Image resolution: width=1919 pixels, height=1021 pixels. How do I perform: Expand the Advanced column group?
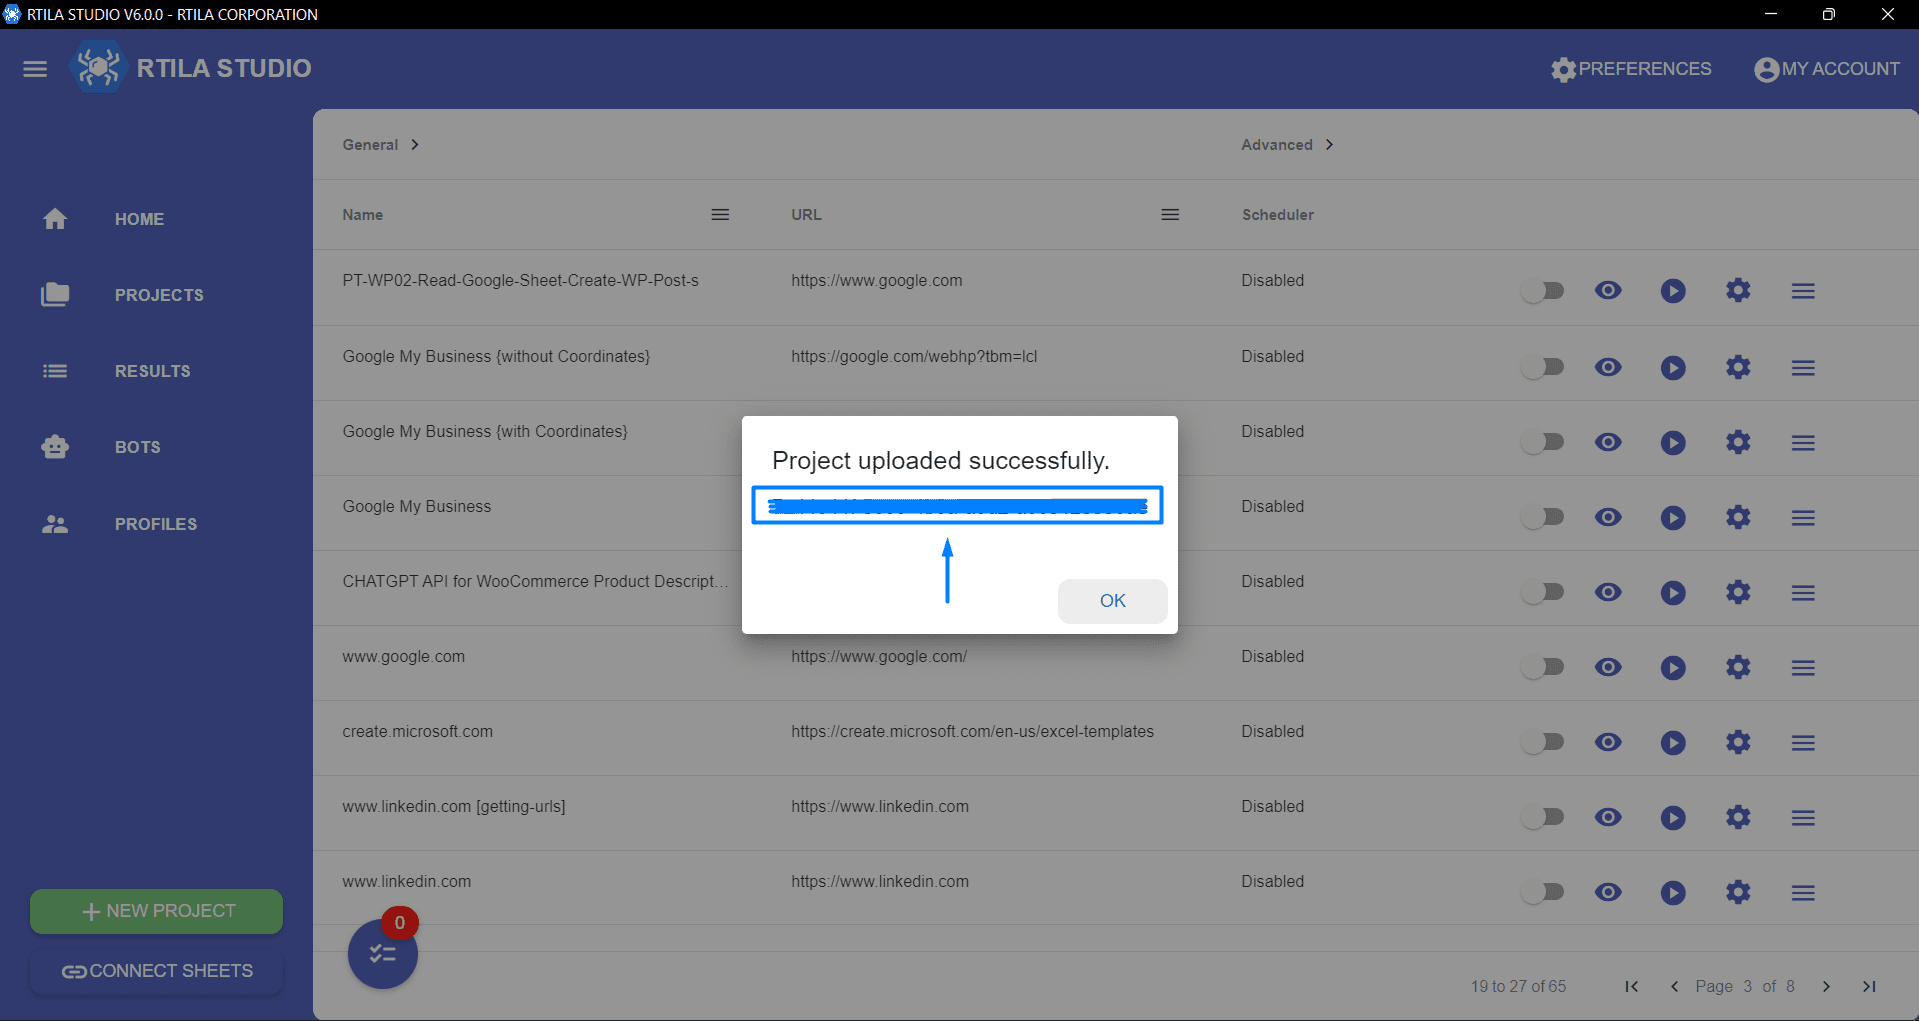(x=1288, y=145)
